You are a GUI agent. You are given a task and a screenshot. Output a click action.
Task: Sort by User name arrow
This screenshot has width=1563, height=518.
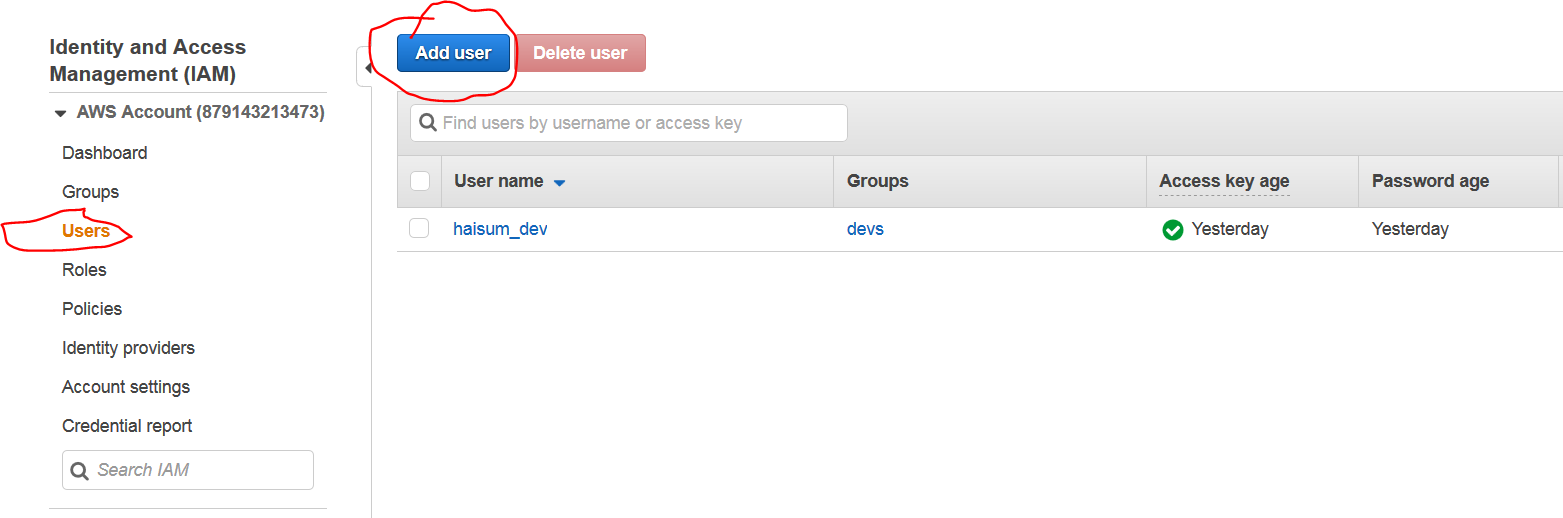coord(560,183)
